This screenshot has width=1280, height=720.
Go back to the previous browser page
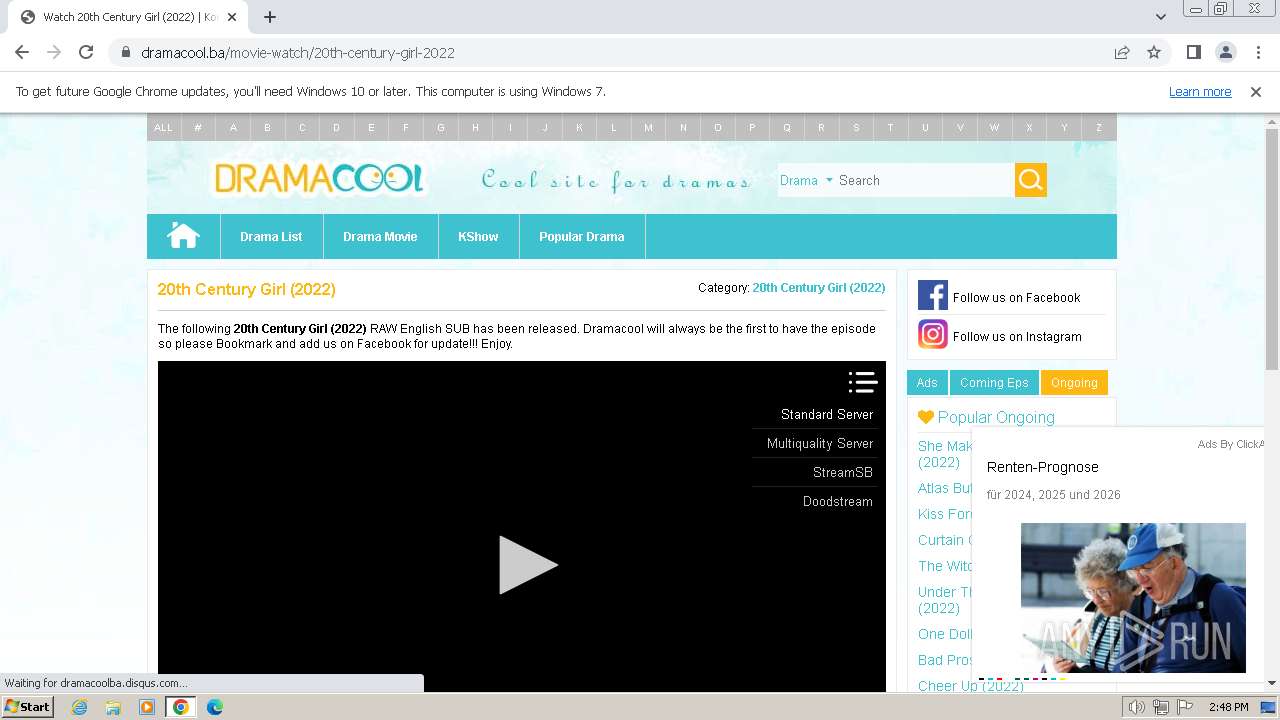[22, 52]
